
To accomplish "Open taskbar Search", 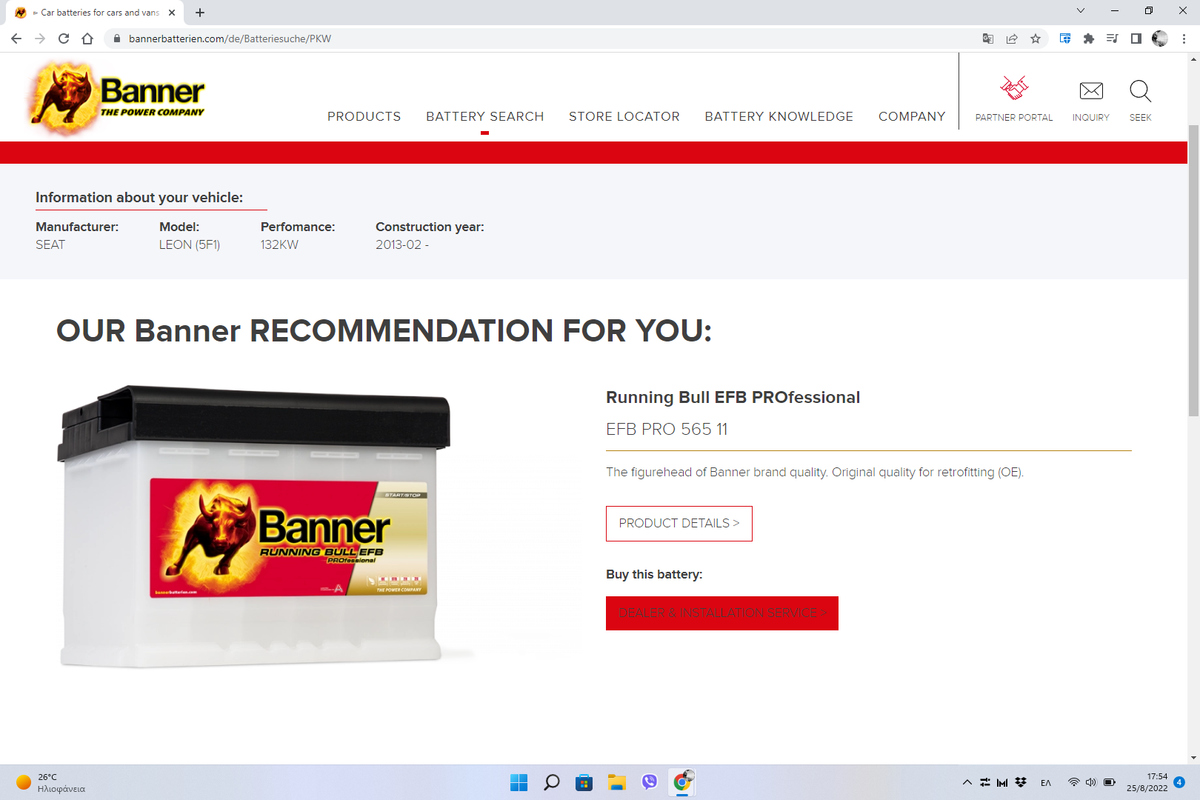I will [x=551, y=782].
